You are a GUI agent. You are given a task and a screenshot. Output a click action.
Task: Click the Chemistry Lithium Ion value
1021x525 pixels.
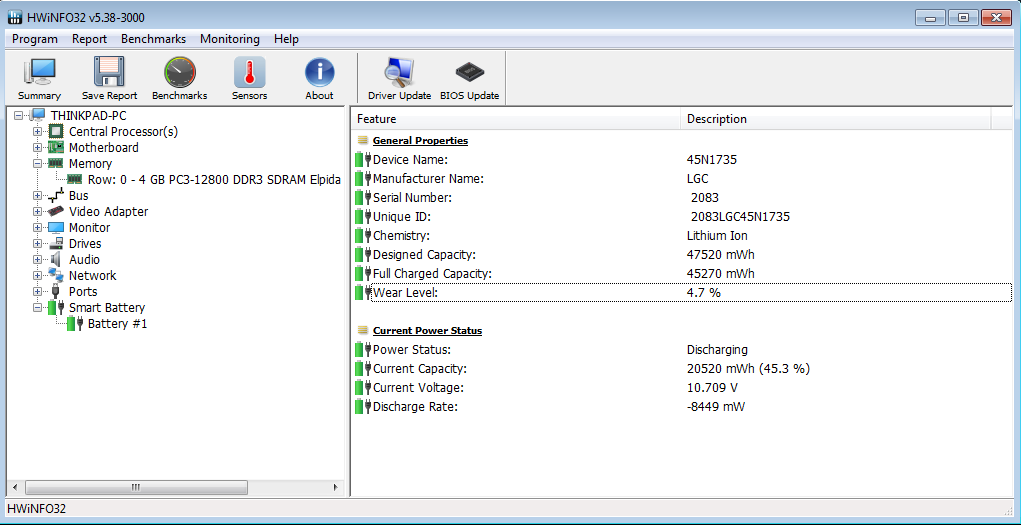[x=717, y=236]
